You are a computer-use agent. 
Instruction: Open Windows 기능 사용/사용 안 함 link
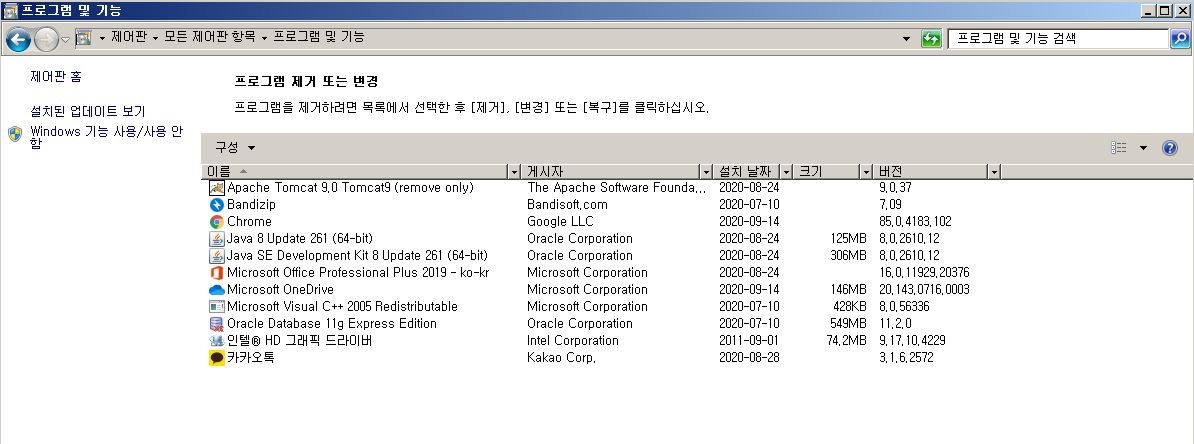106,137
